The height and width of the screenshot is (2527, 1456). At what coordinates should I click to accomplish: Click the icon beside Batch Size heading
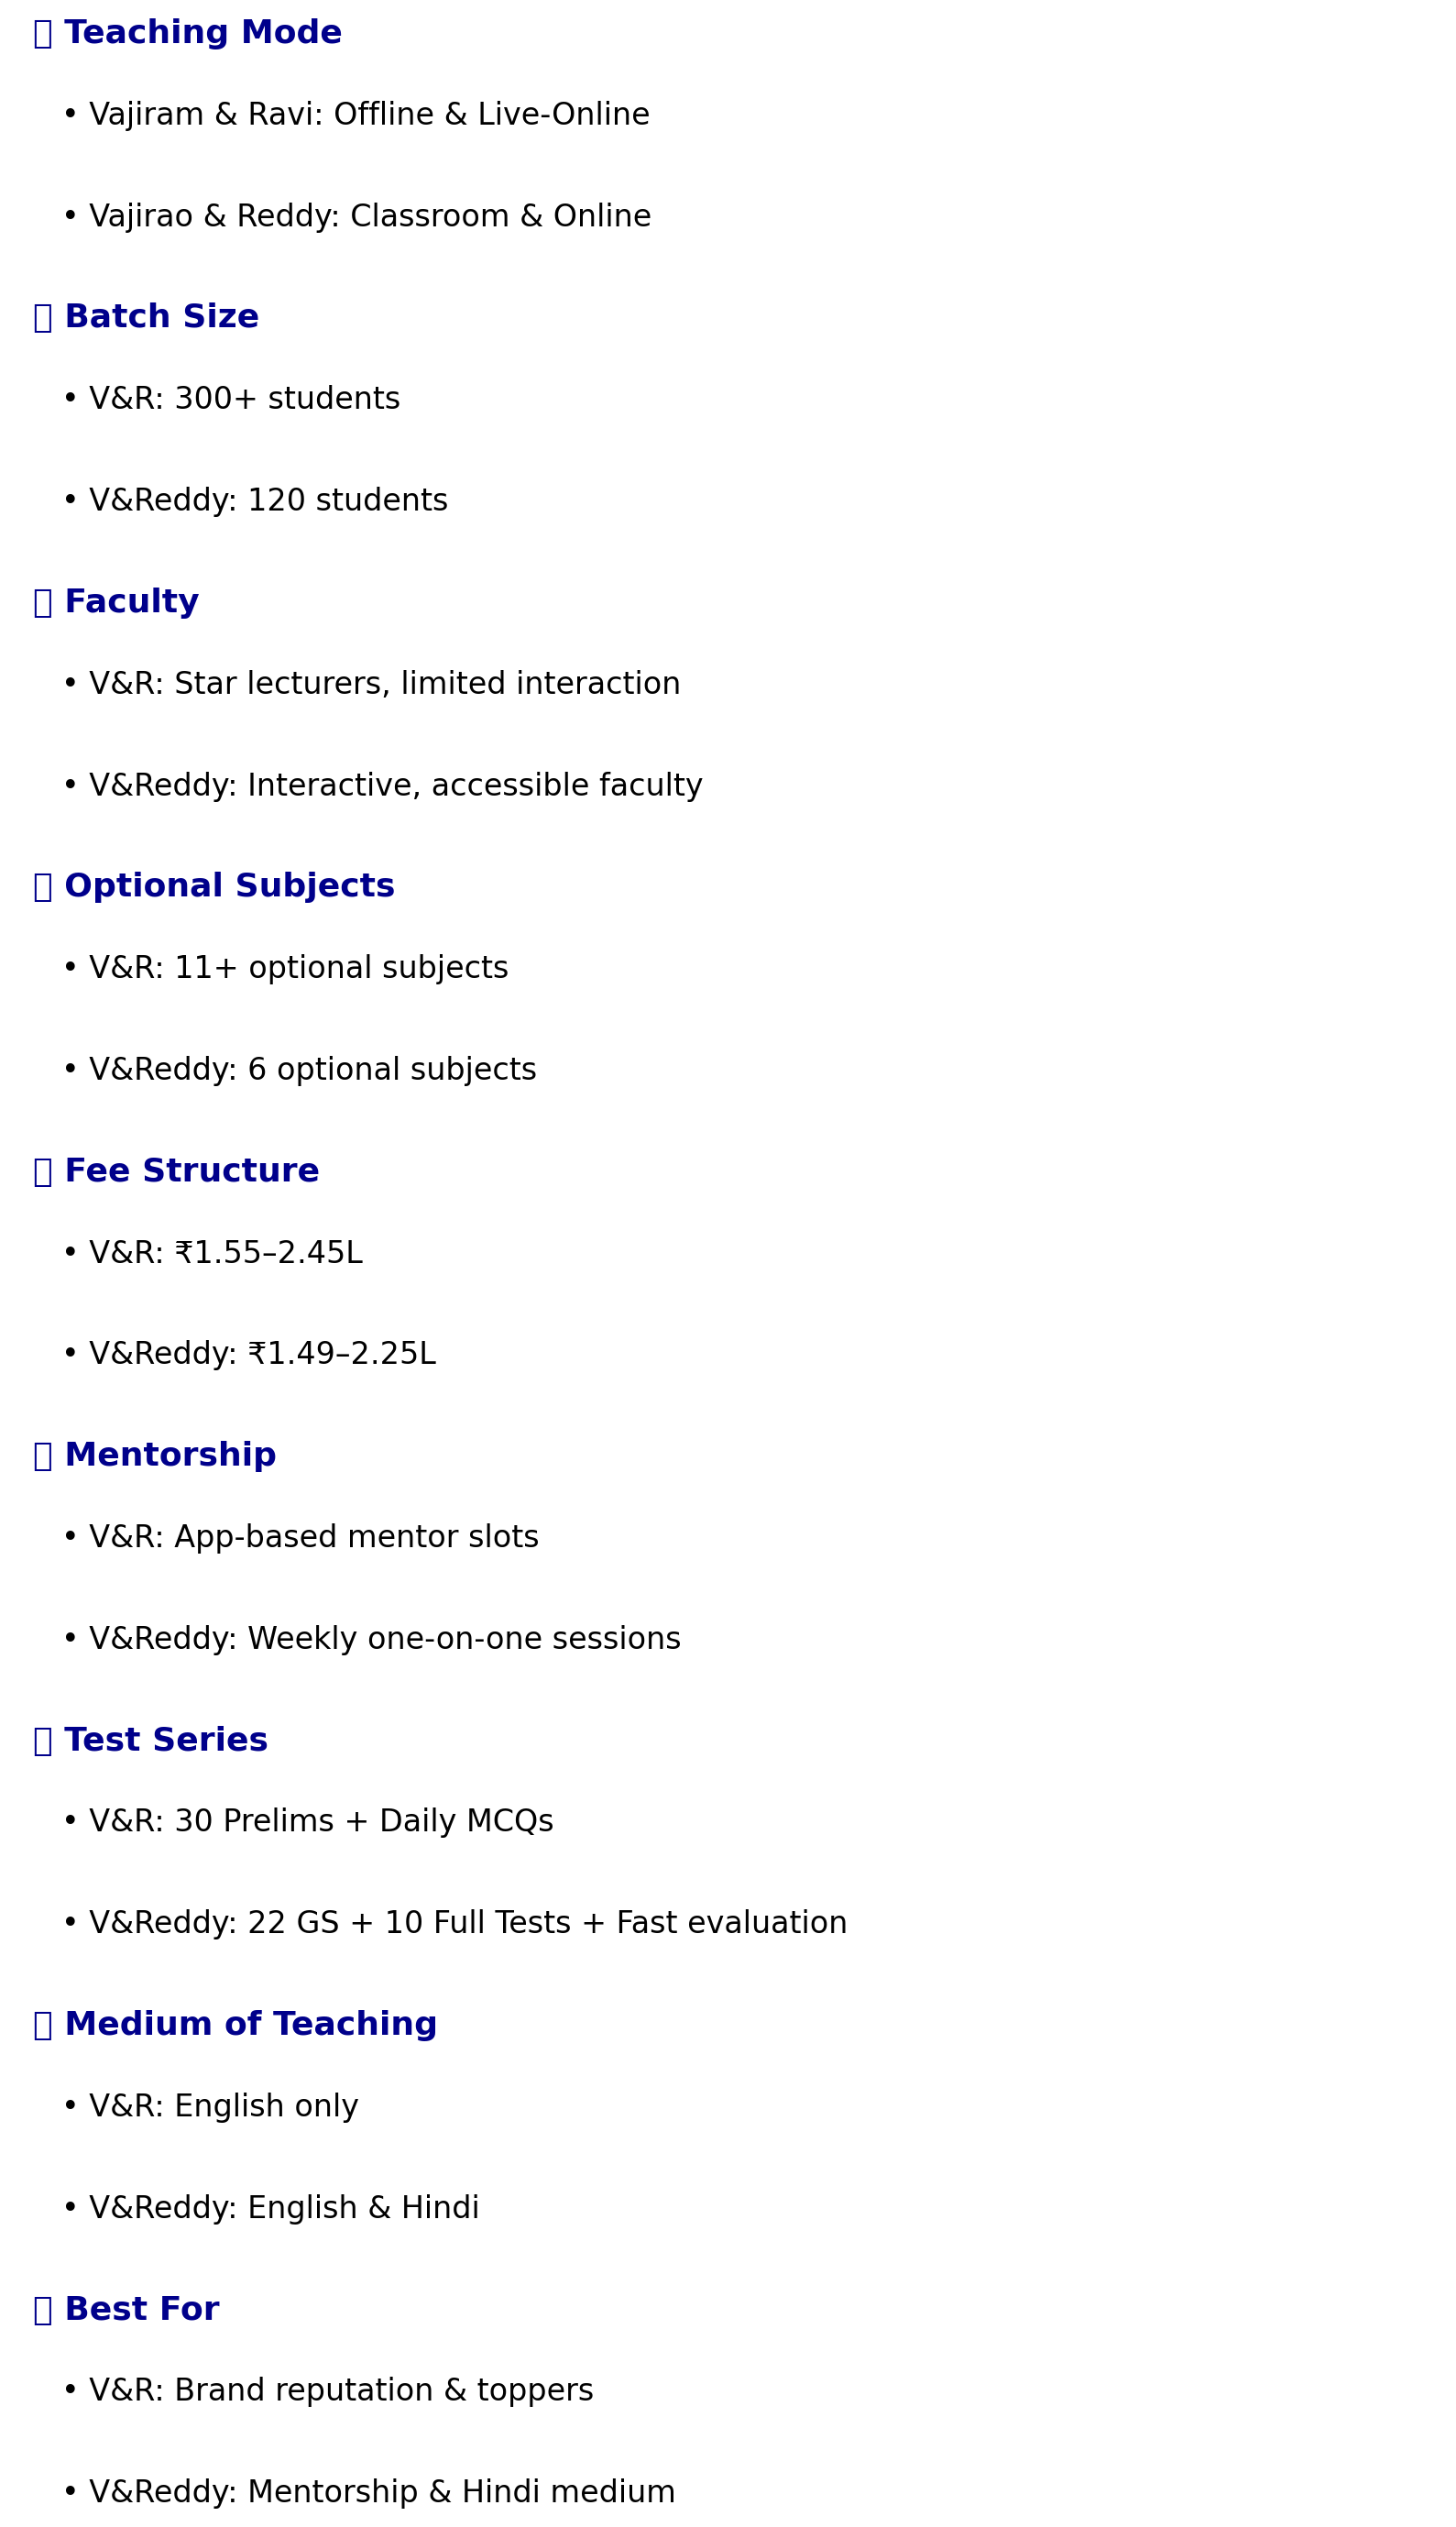click(x=42, y=317)
